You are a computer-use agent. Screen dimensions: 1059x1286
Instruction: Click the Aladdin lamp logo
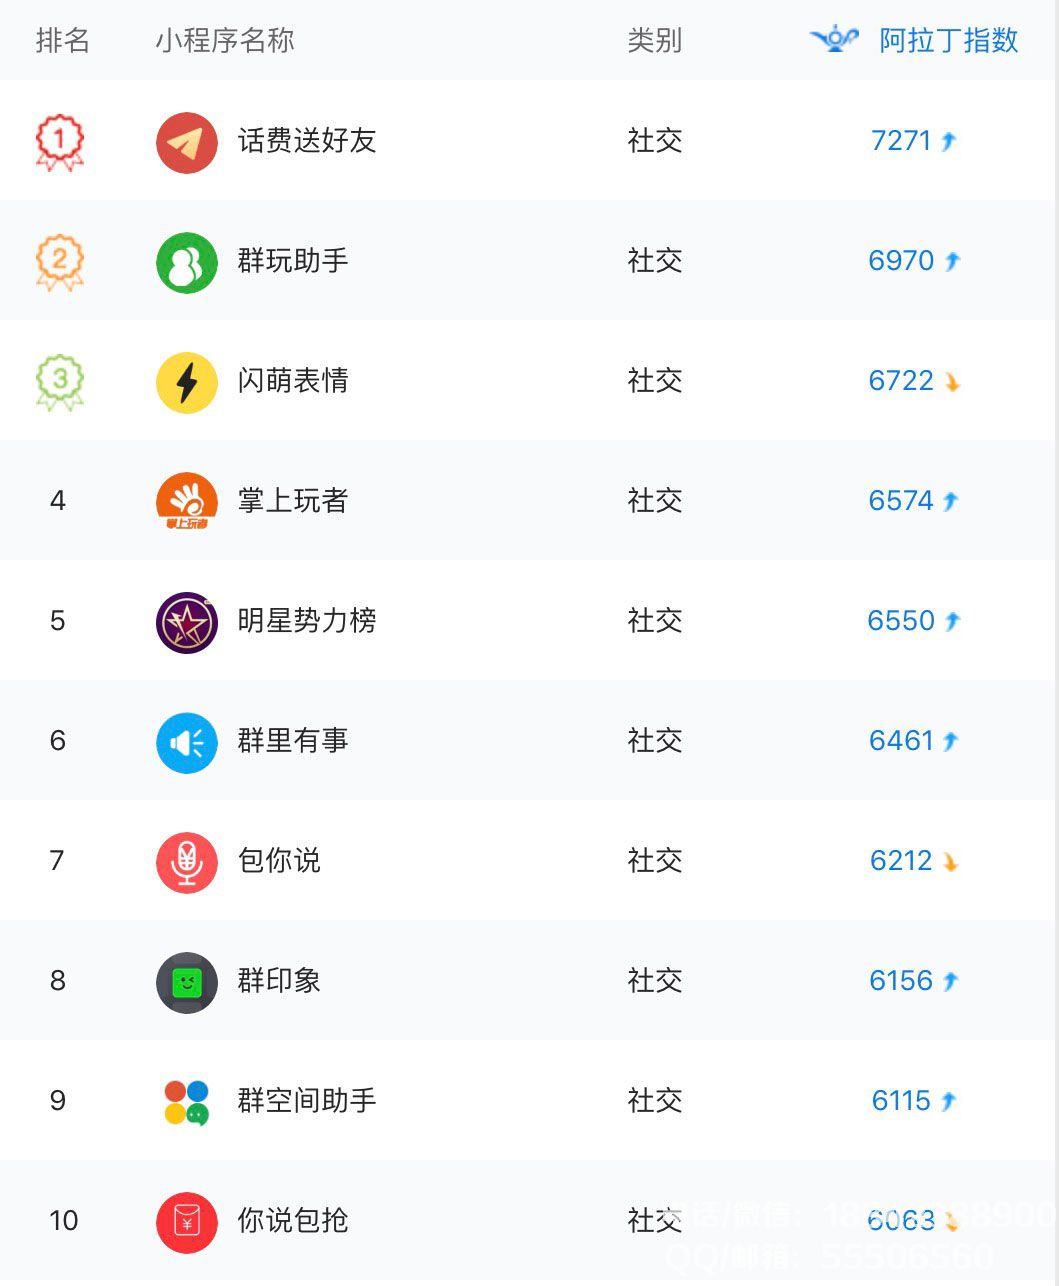point(835,39)
